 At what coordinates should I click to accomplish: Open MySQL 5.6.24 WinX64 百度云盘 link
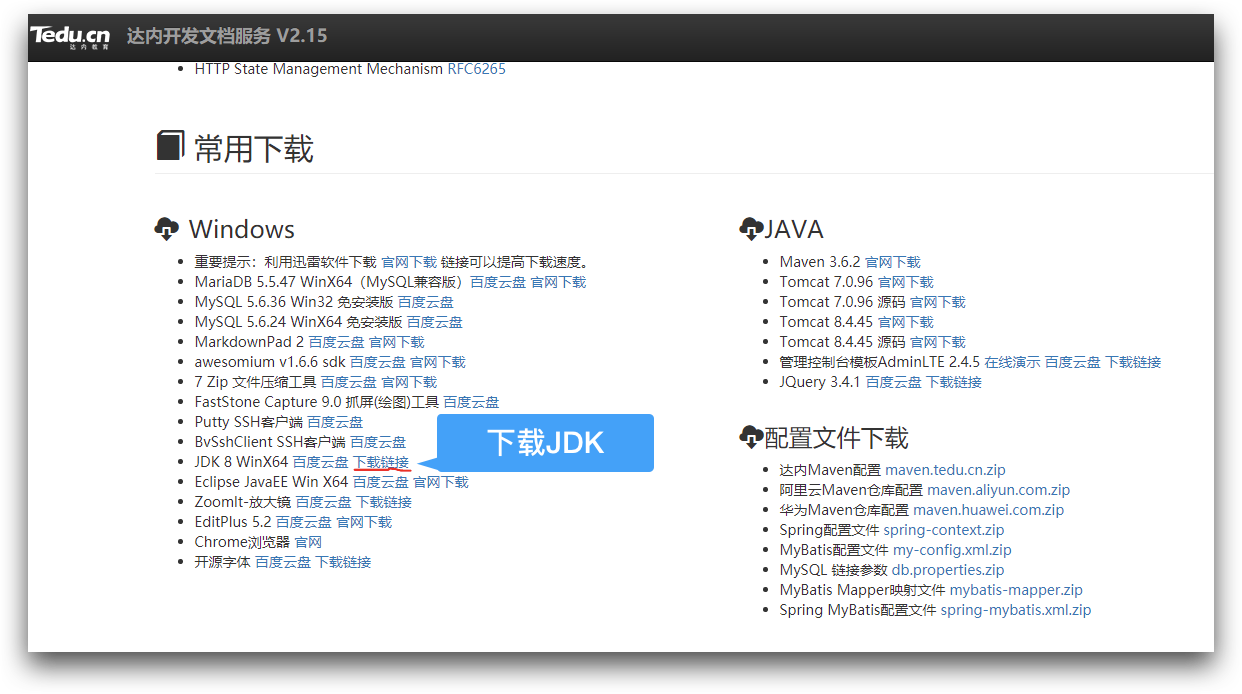tap(435, 322)
